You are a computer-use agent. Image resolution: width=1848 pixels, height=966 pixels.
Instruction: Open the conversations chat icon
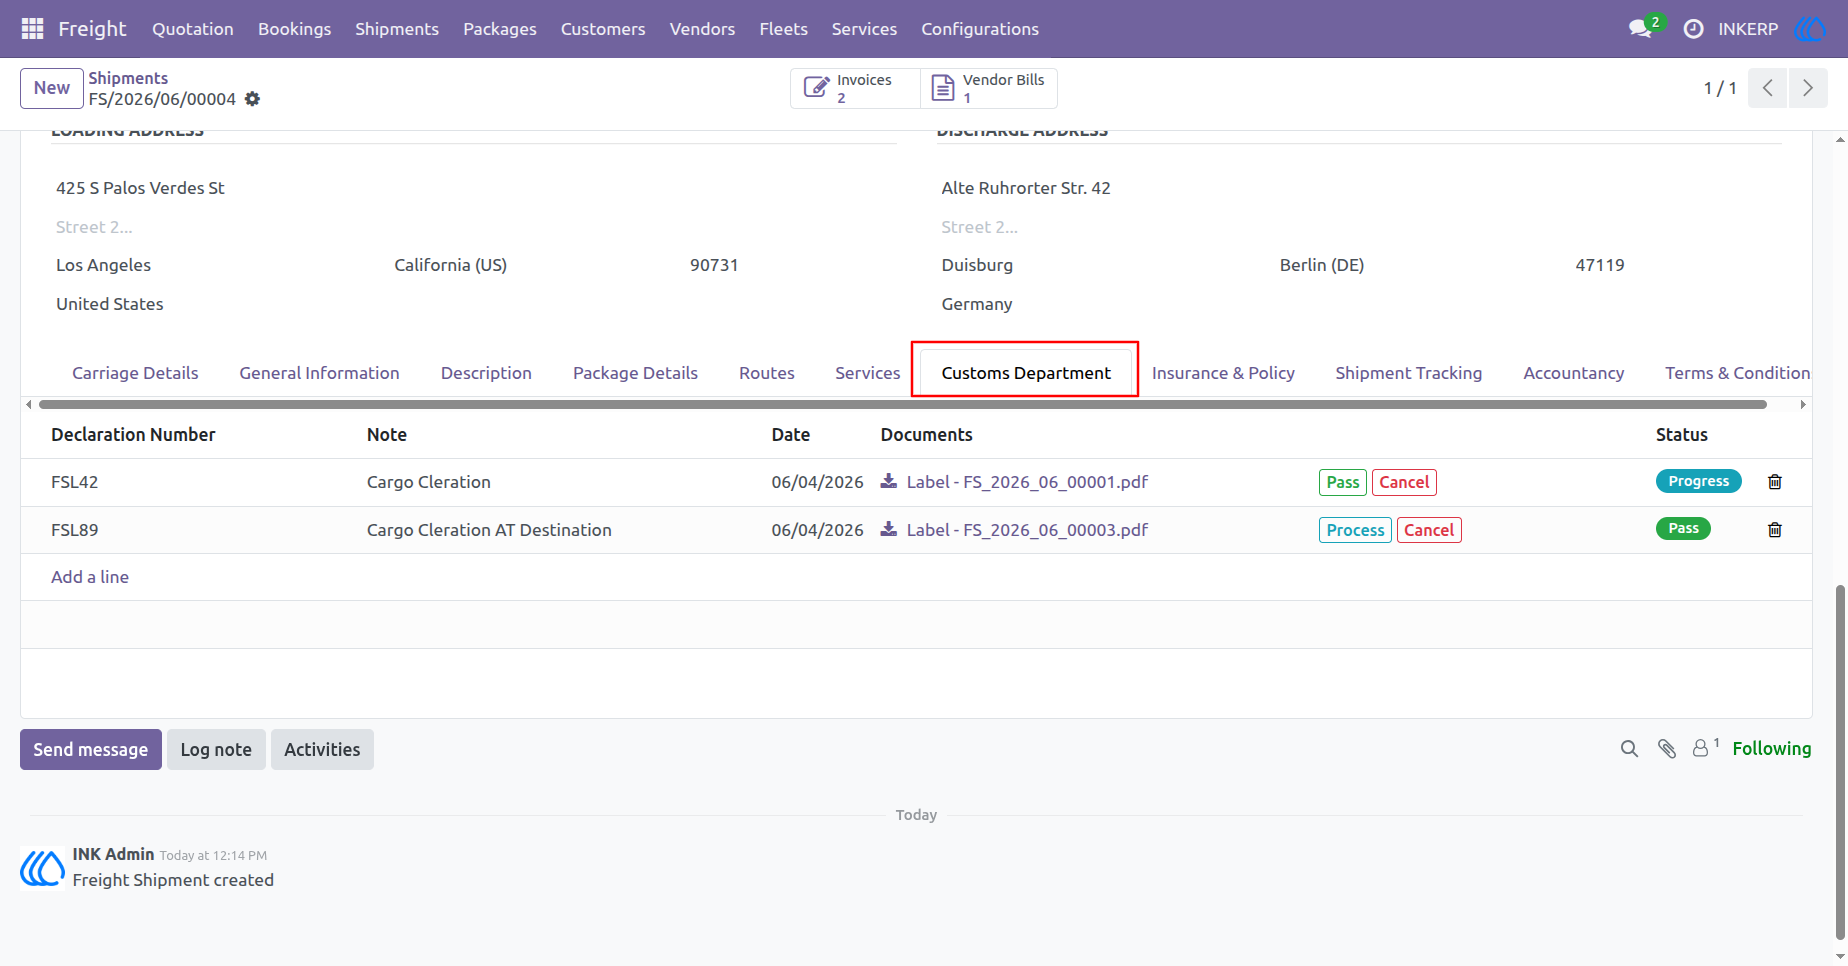1640,29
